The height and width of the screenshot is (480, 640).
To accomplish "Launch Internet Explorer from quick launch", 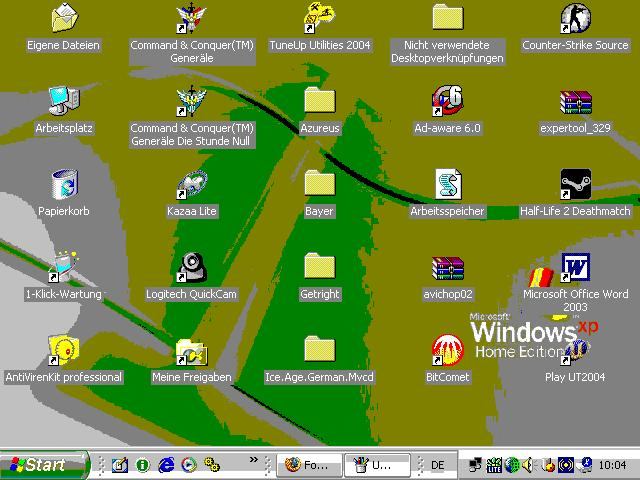I will click(166, 465).
